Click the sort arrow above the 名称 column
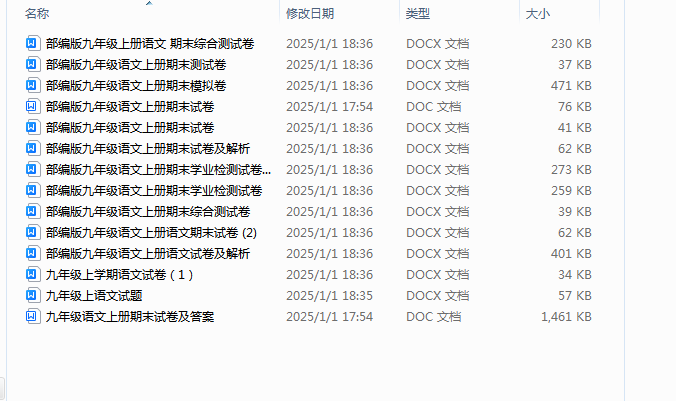Image resolution: width=676 pixels, height=401 pixels. pyautogui.click(x=149, y=3)
